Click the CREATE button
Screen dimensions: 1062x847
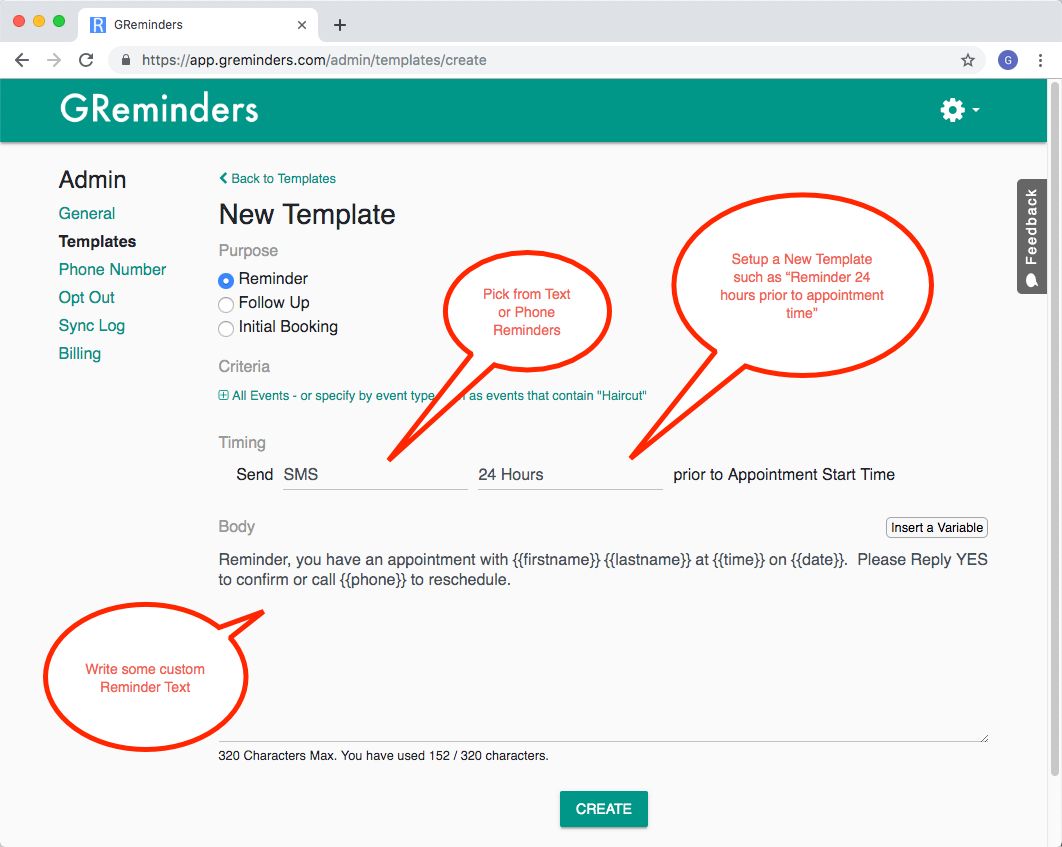603,809
